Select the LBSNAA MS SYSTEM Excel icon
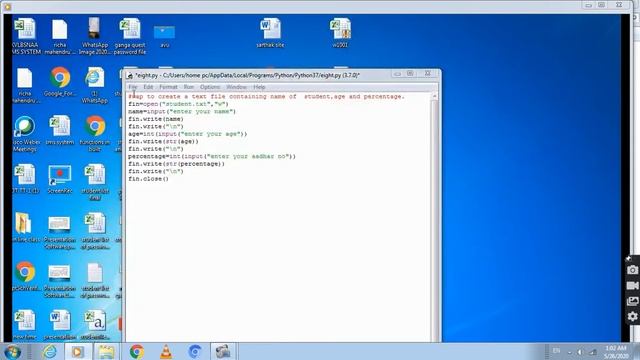Image resolution: width=640 pixels, height=360 pixels. click(x=26, y=37)
